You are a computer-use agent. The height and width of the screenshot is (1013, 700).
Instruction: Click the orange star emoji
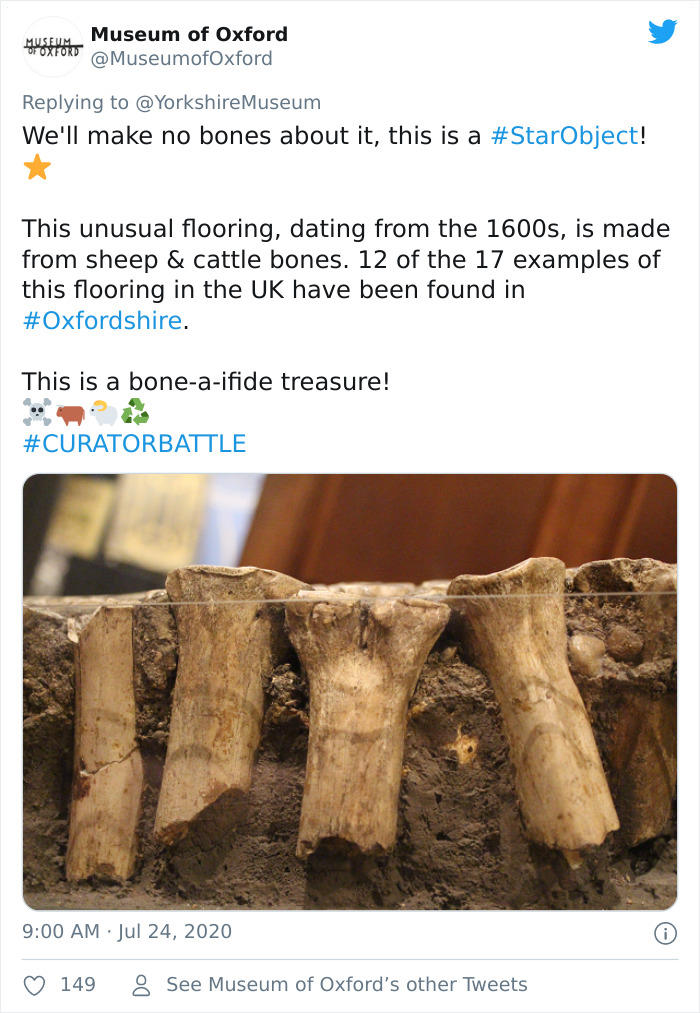coord(37,167)
